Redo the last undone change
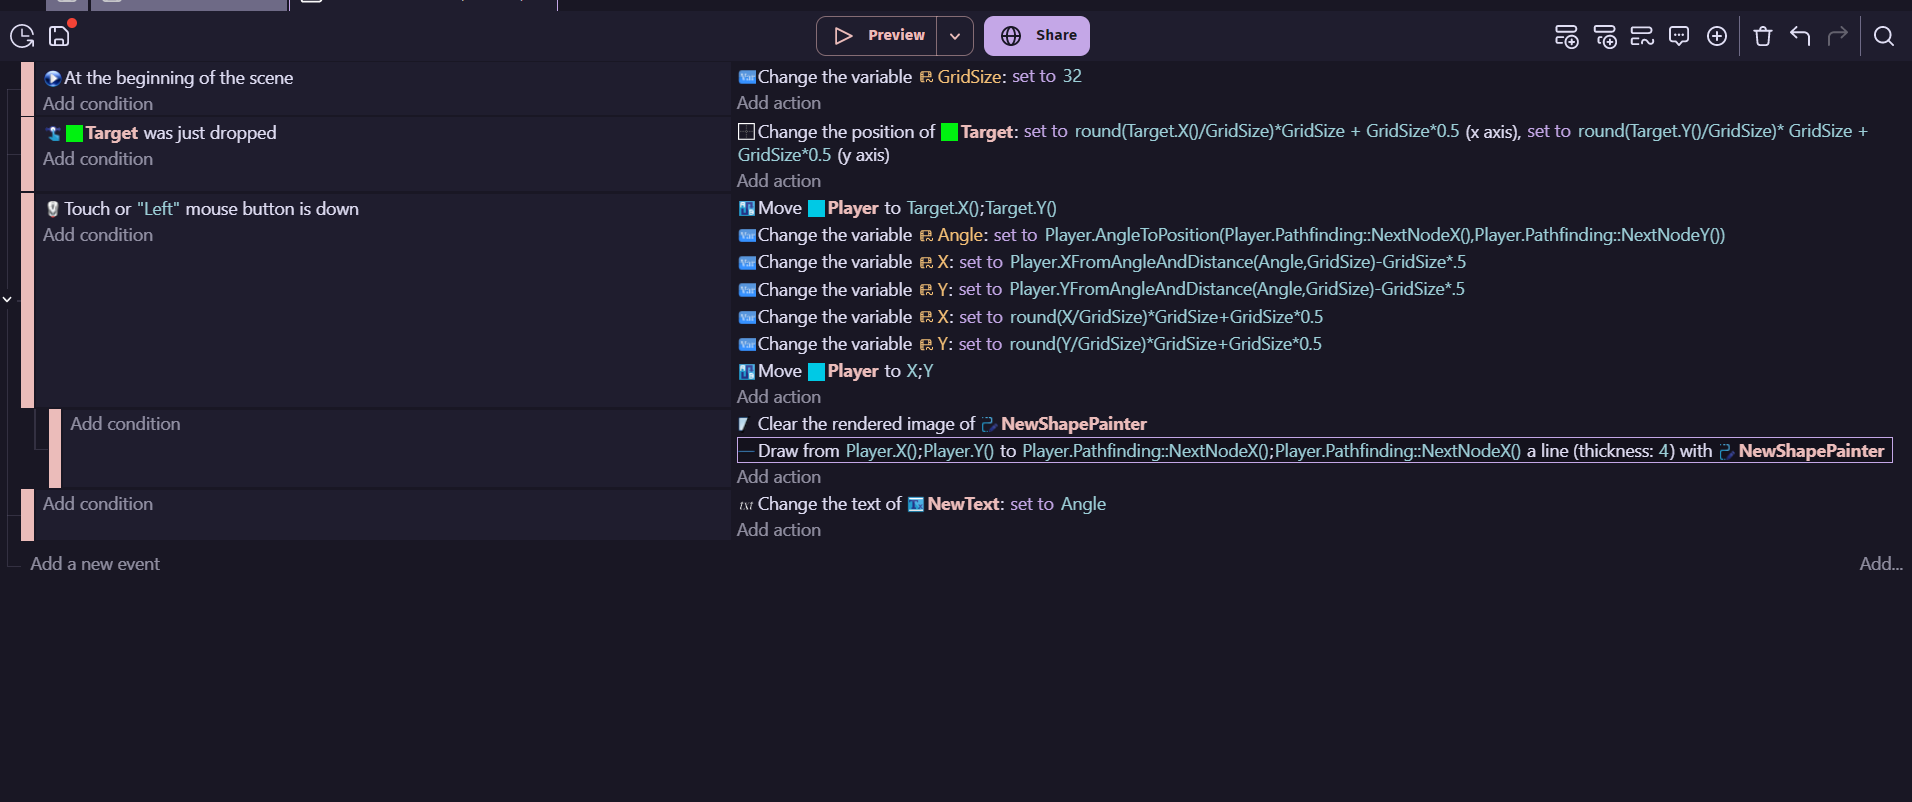Image resolution: width=1912 pixels, height=802 pixels. point(1837,37)
